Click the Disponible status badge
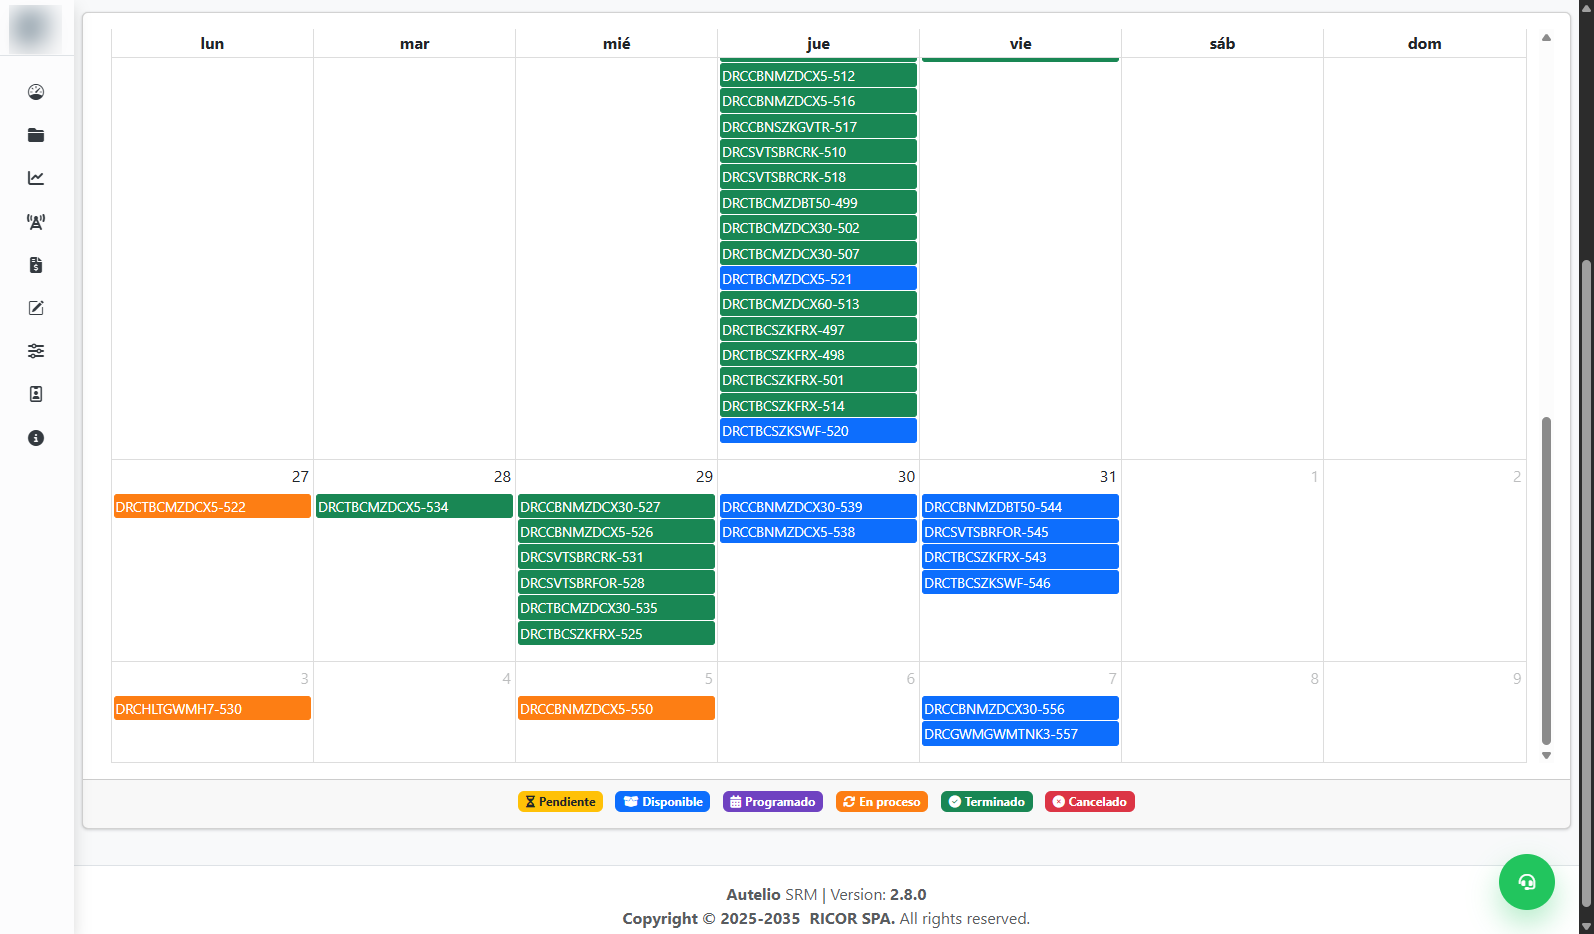 (662, 802)
